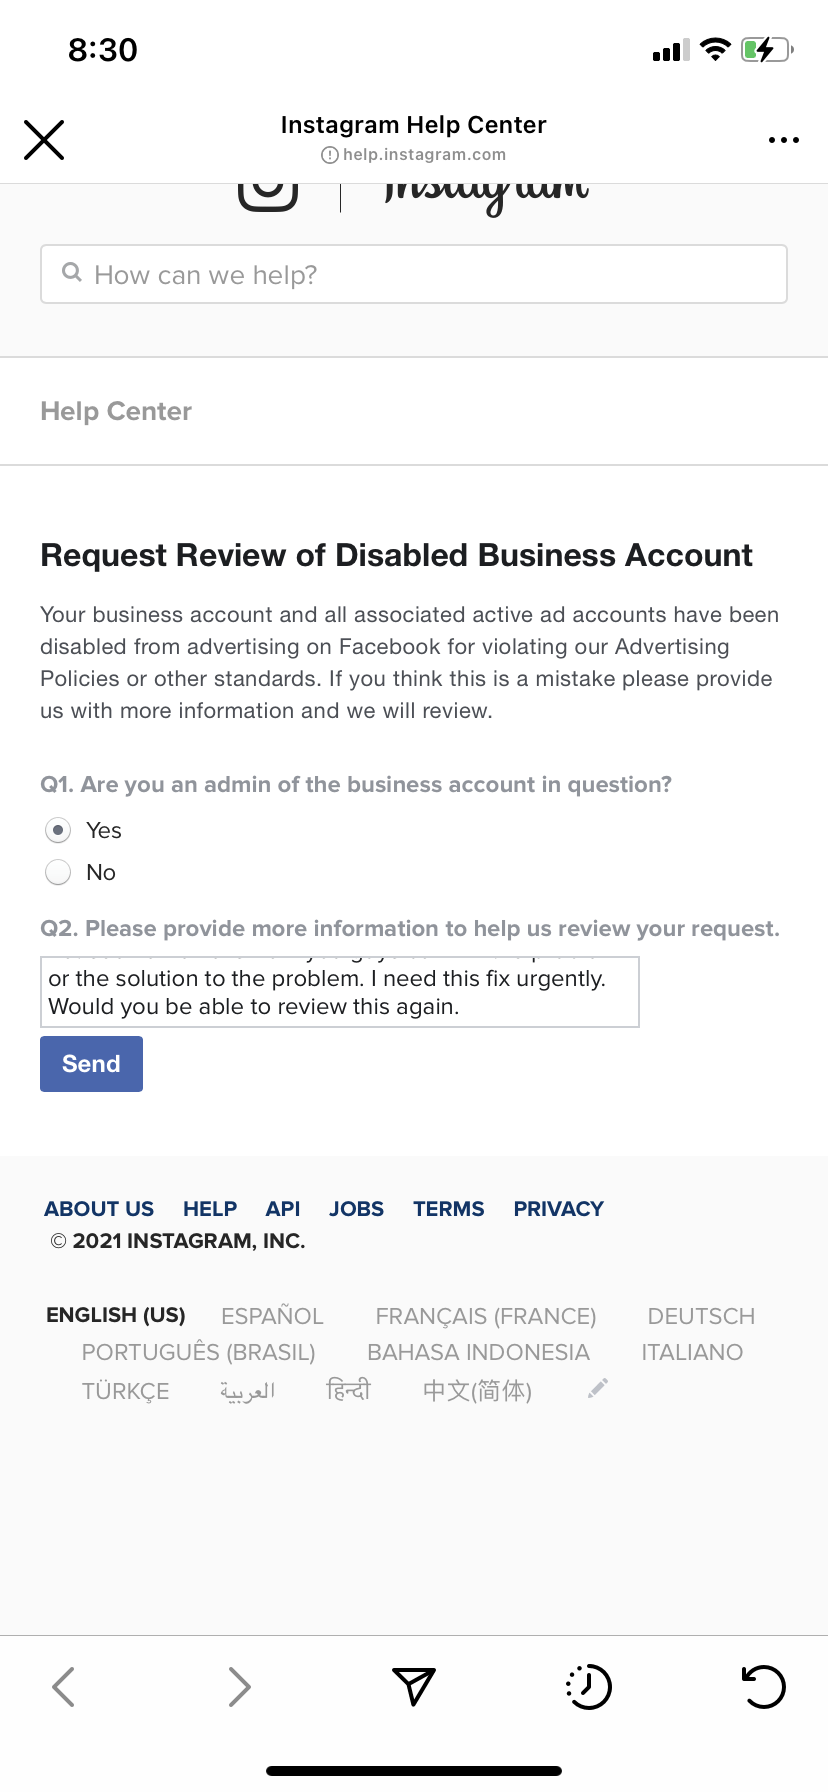Open the Help Center link
The image size is (828, 1792).
tap(116, 411)
